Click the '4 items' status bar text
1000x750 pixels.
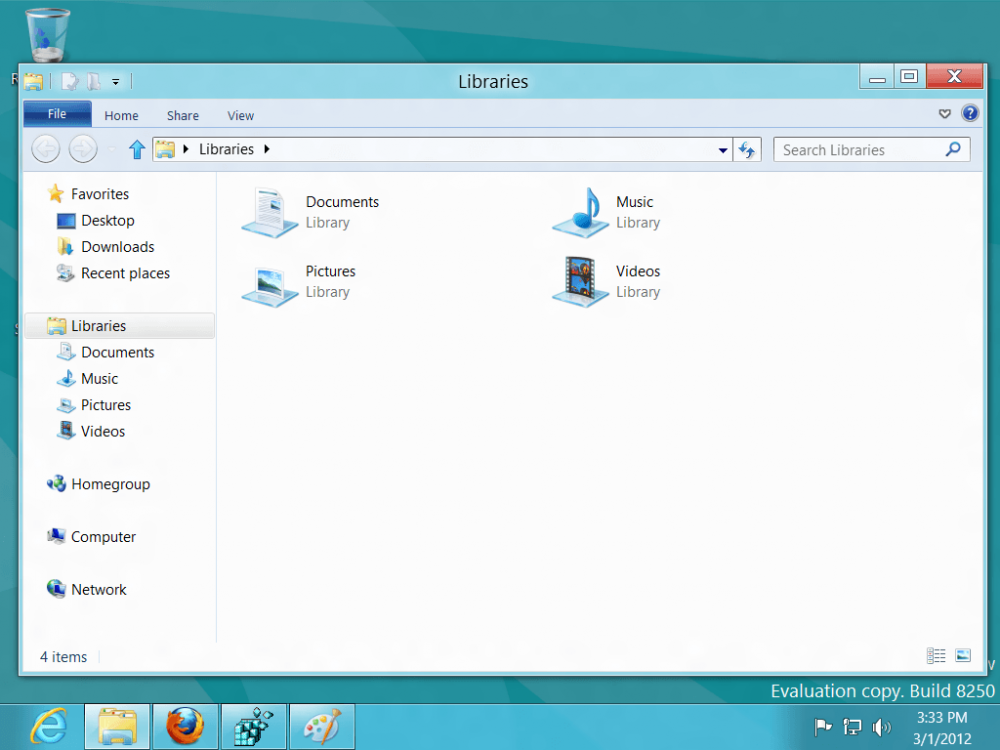pos(63,657)
